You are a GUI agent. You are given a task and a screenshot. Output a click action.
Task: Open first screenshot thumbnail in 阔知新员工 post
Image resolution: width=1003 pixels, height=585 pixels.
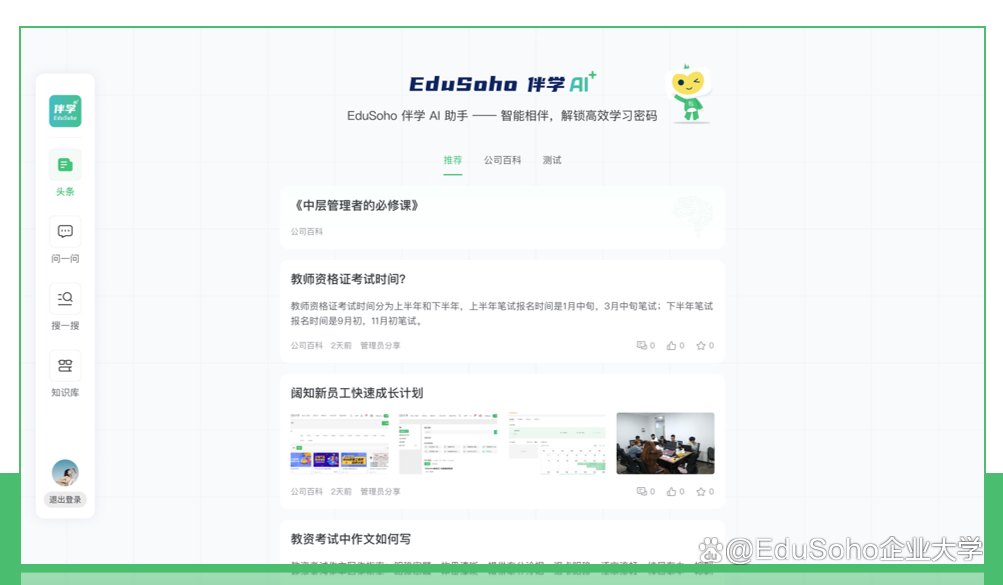pyautogui.click(x=340, y=443)
